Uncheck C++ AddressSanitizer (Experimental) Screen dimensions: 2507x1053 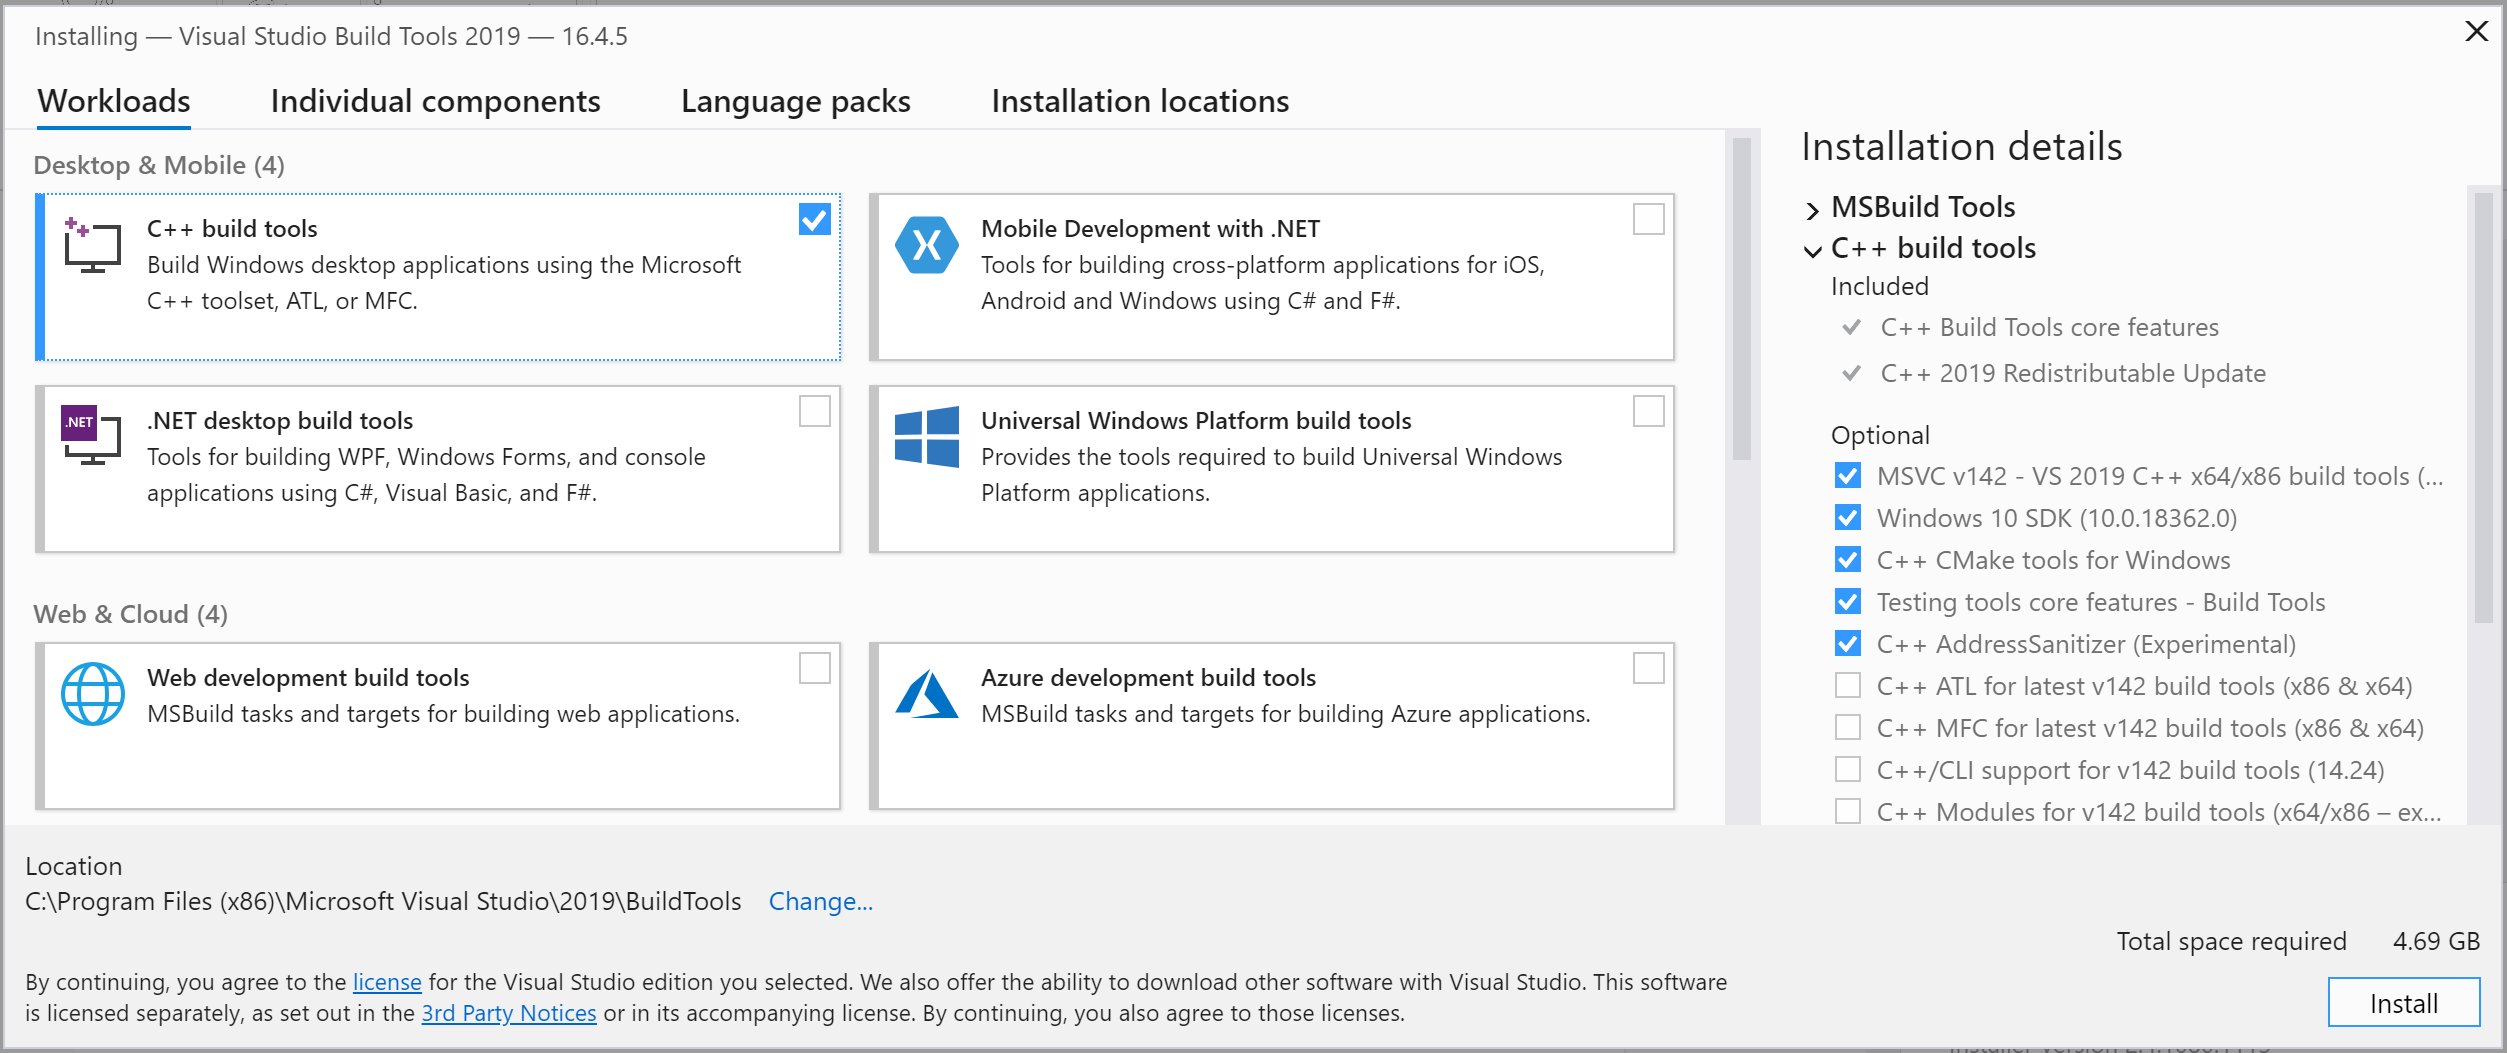tap(1847, 644)
